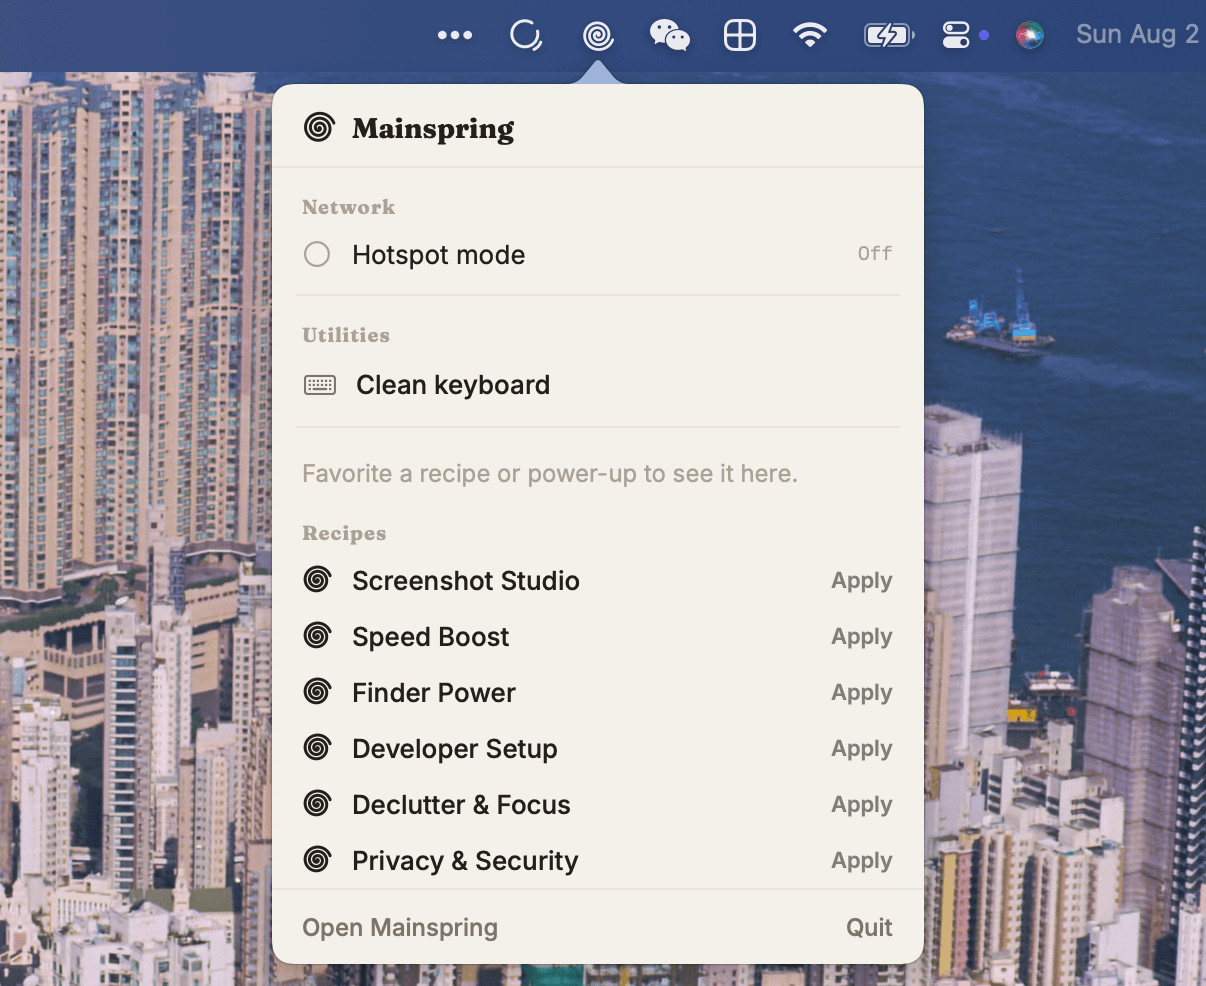Click the Privacy & Security spiral icon
The height and width of the screenshot is (986, 1206).
[x=318, y=859]
